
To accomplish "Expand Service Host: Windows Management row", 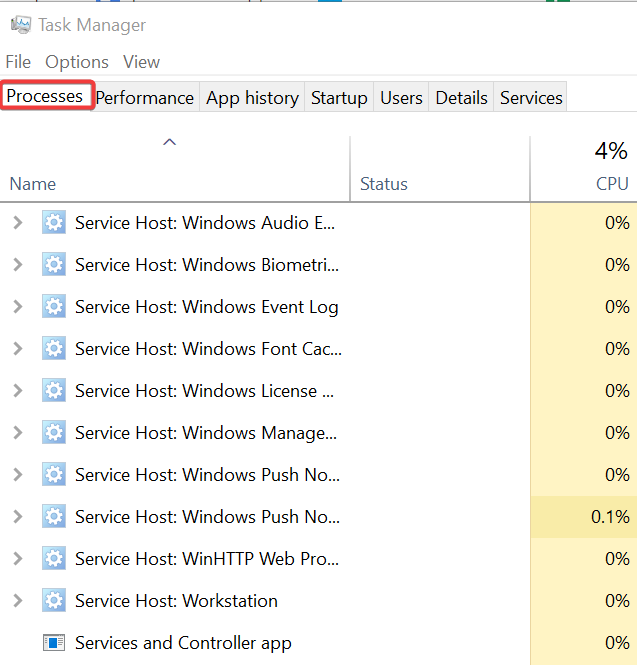I will point(17,433).
